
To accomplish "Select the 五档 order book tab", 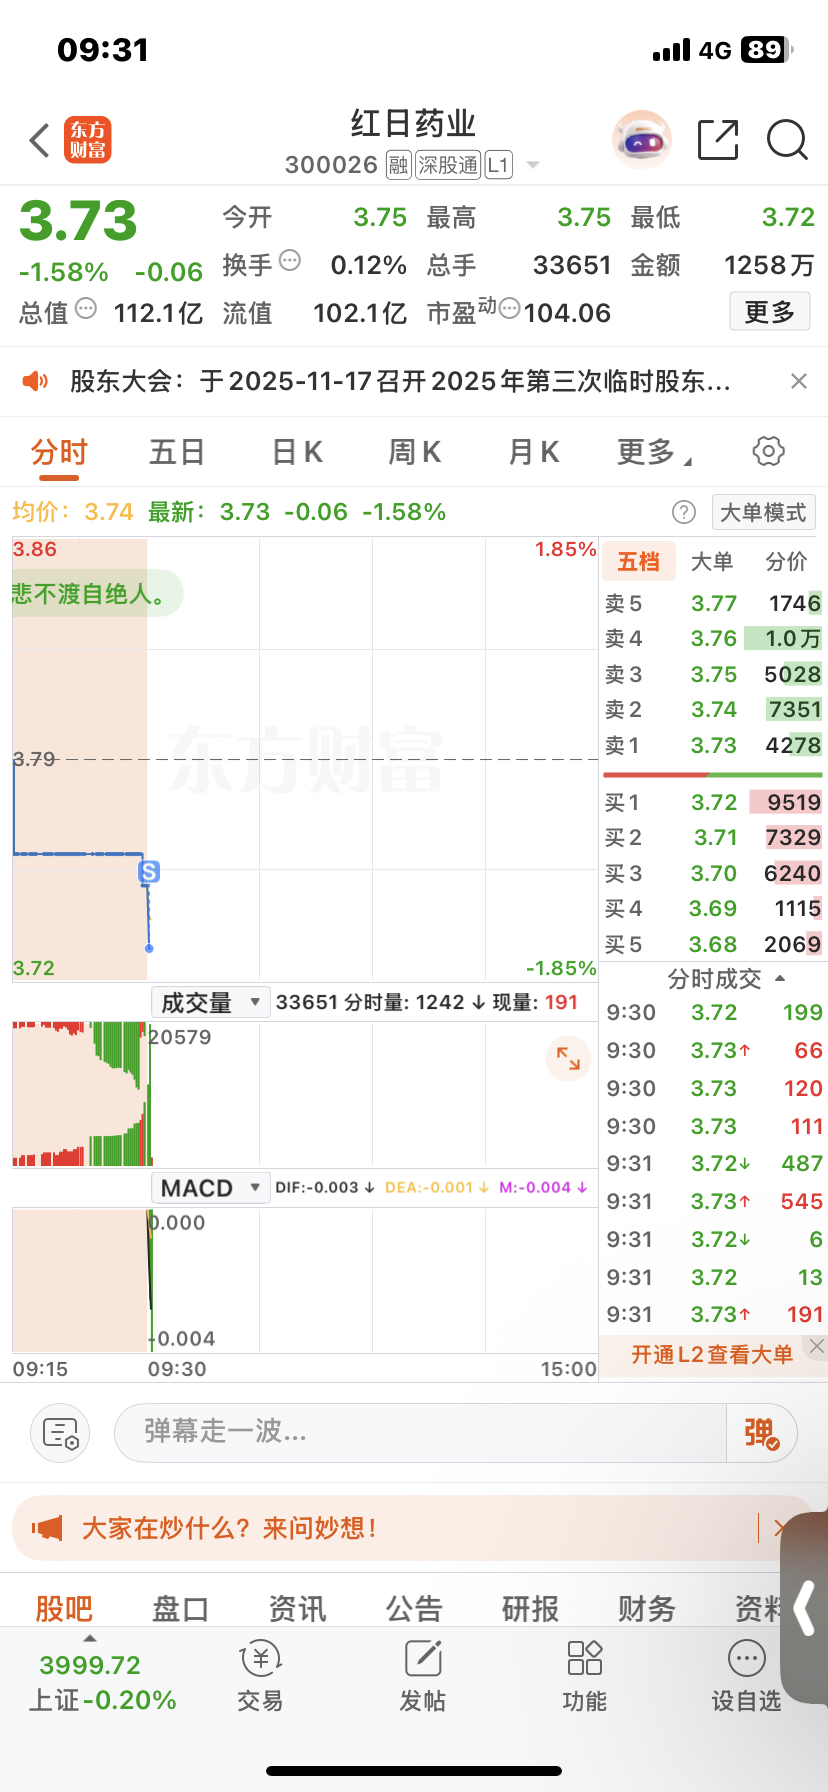I will (639, 561).
